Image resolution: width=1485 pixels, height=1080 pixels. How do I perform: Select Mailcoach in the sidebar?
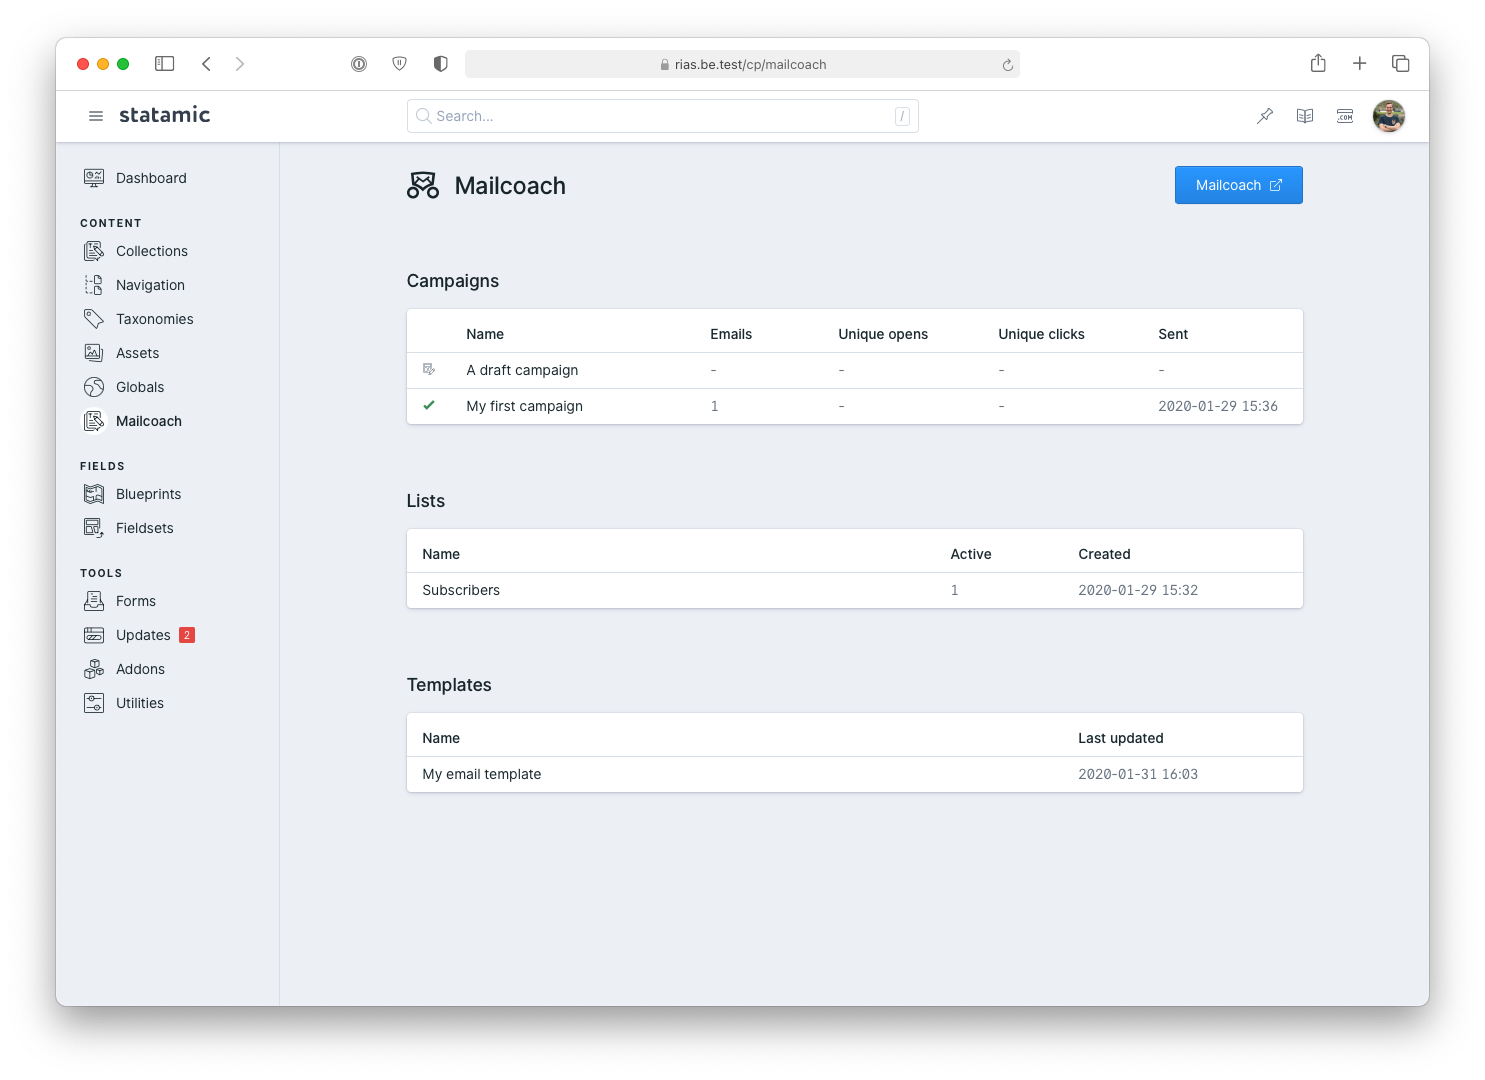pos(149,421)
